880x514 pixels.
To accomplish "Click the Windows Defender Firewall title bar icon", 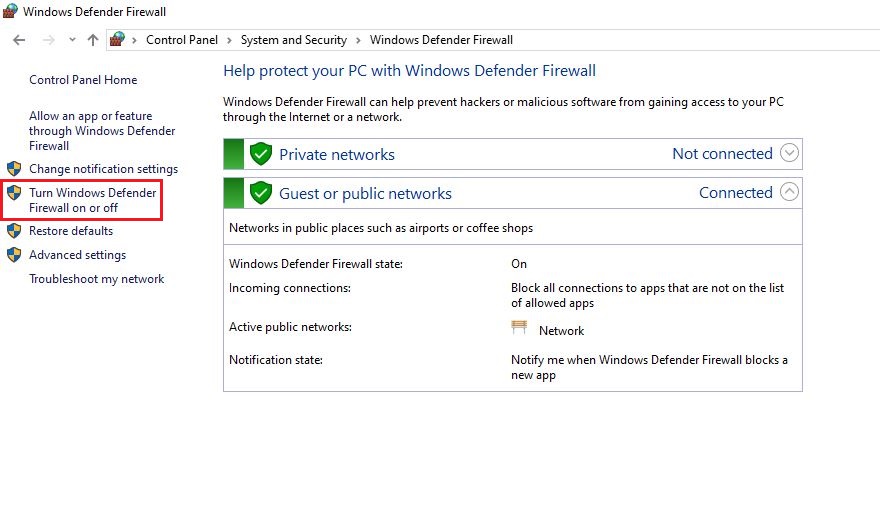I will point(10,11).
